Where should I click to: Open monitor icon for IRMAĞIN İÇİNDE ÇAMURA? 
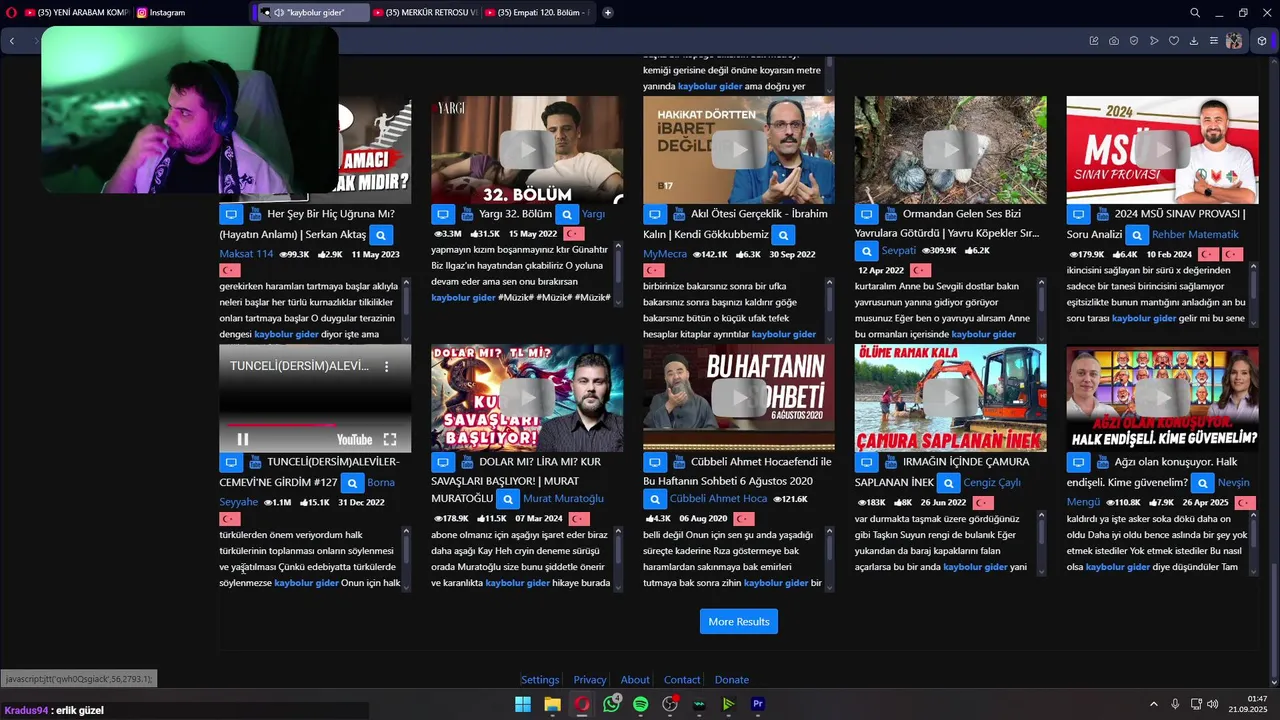866,462
